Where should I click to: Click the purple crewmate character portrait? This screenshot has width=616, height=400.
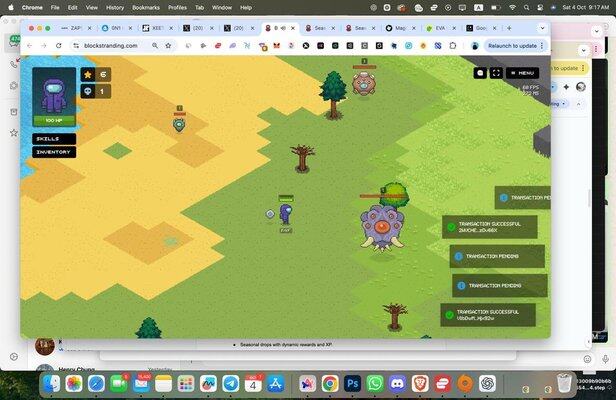click(x=54, y=93)
